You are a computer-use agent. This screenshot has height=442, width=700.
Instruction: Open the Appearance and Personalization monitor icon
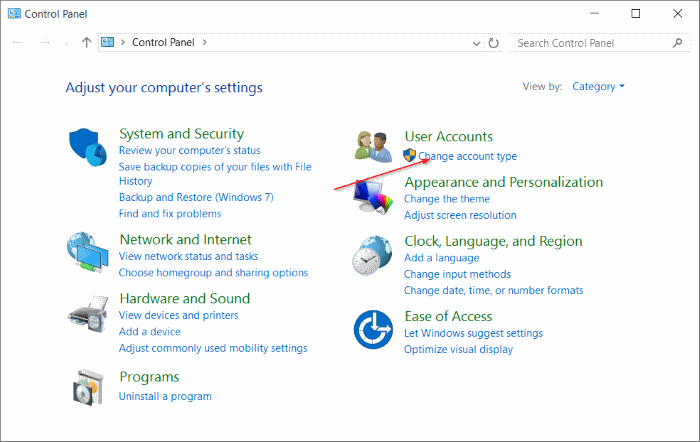(373, 196)
